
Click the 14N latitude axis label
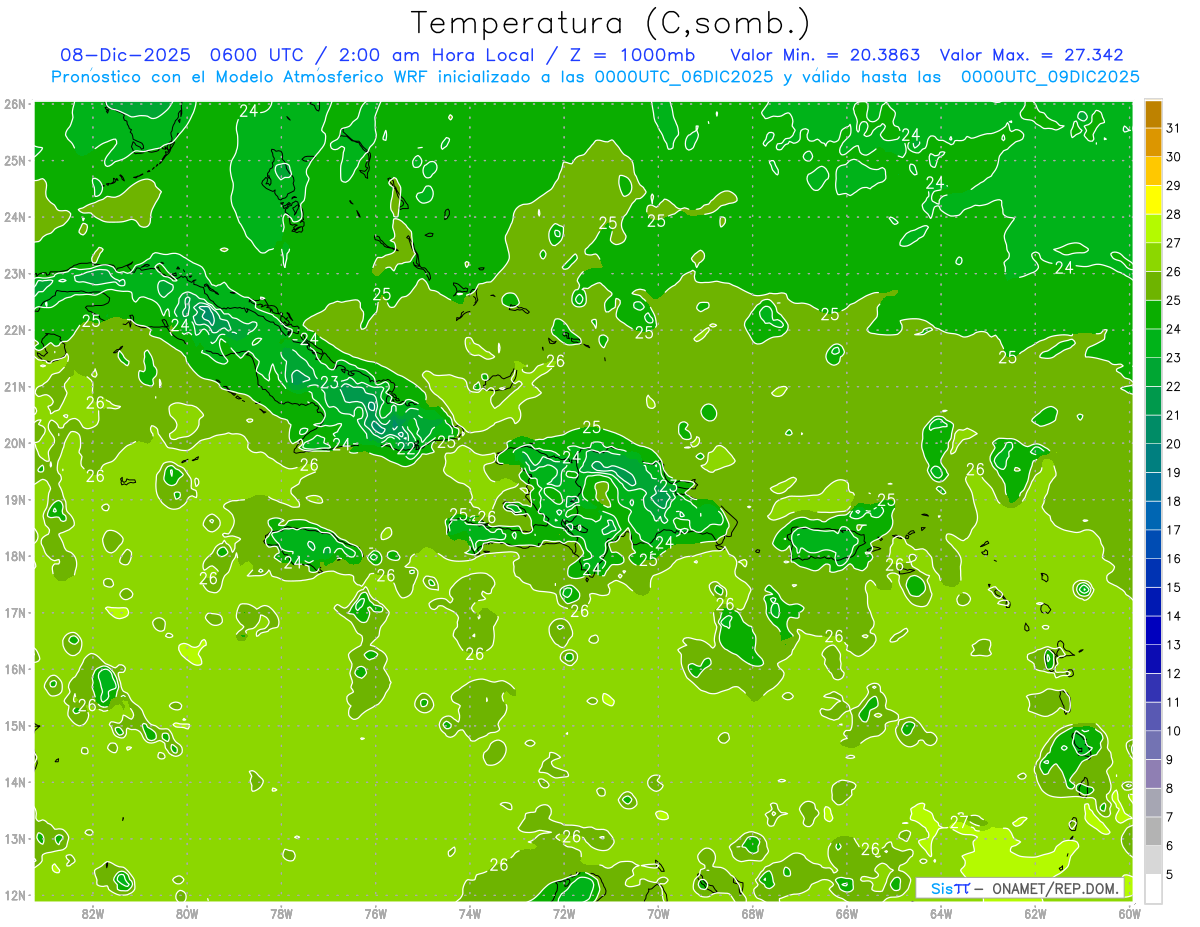point(14,782)
